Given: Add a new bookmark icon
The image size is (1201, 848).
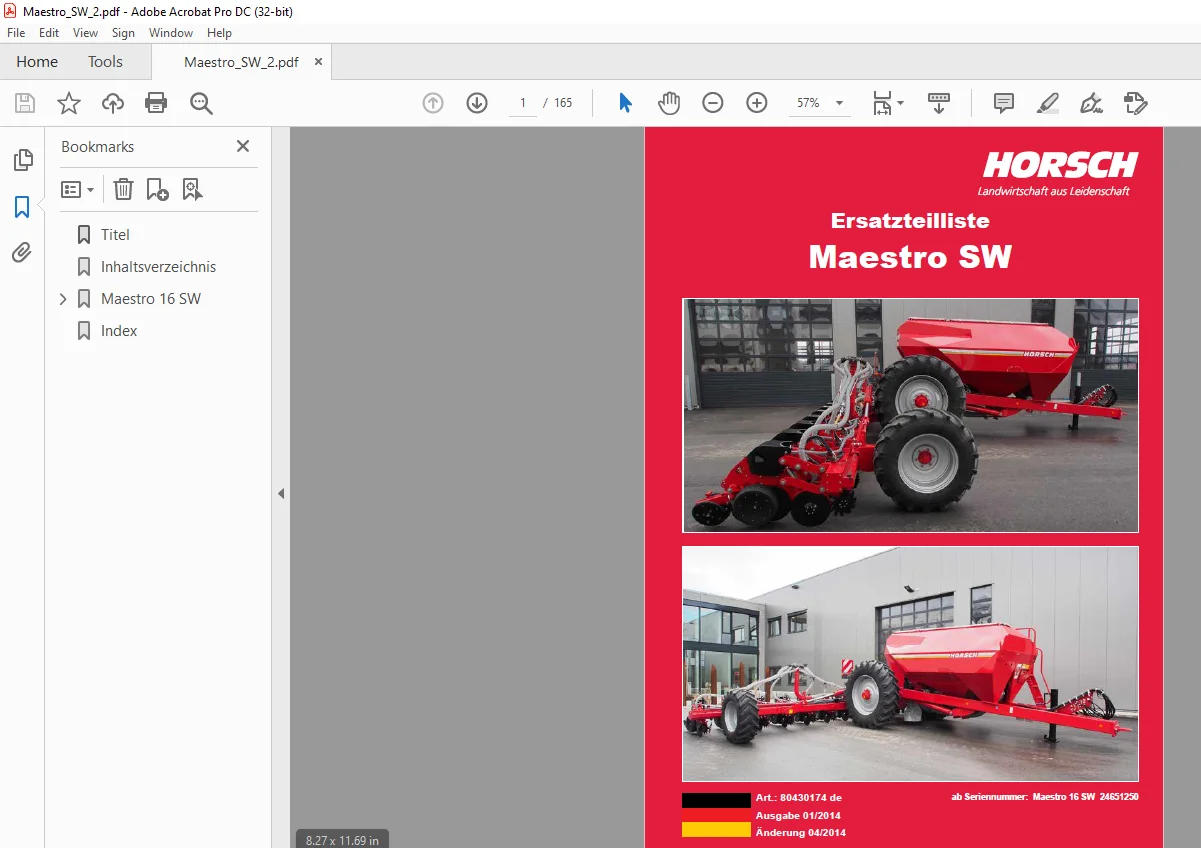Looking at the screenshot, I should click(157, 189).
